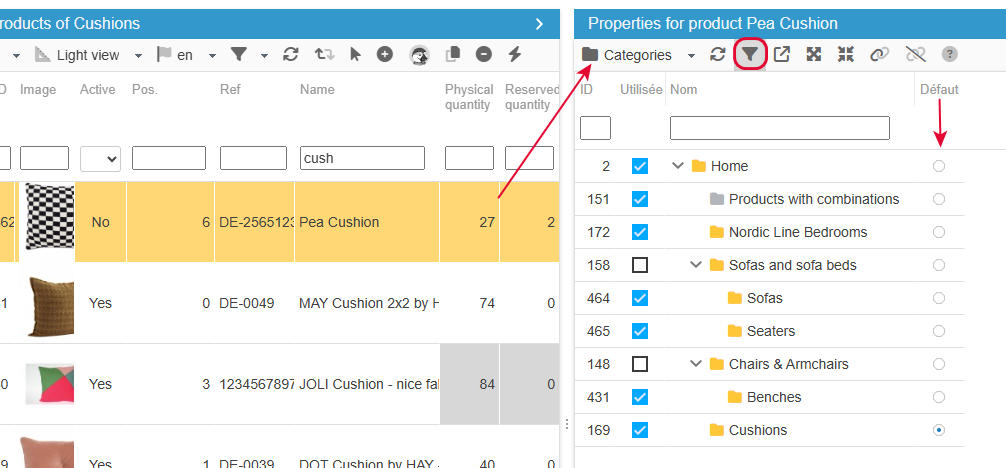Click the Ref column filter field
The image size is (1006, 468).
pos(253,158)
